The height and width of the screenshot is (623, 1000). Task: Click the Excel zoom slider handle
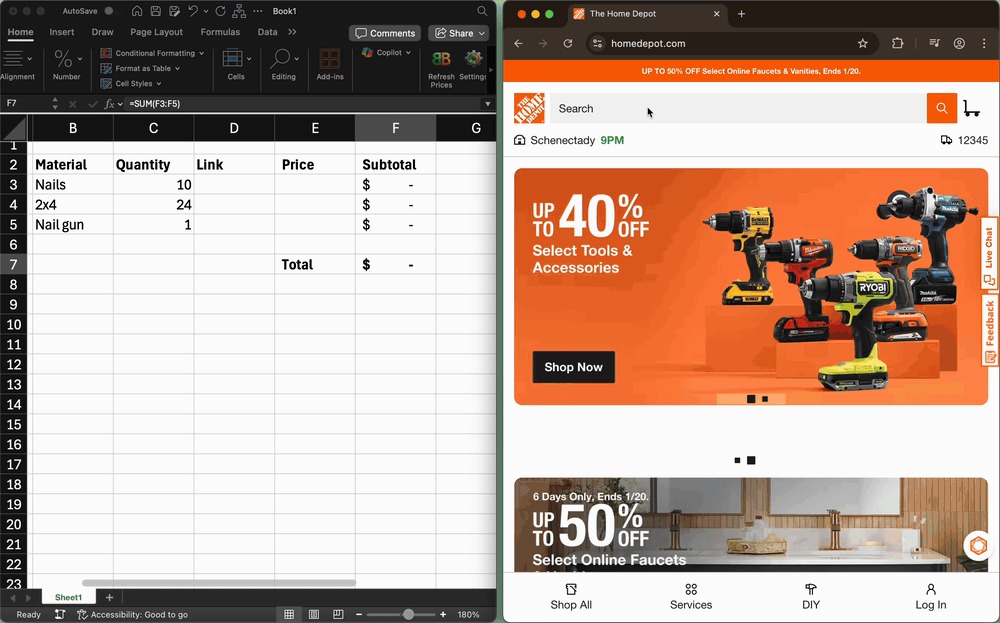point(408,614)
